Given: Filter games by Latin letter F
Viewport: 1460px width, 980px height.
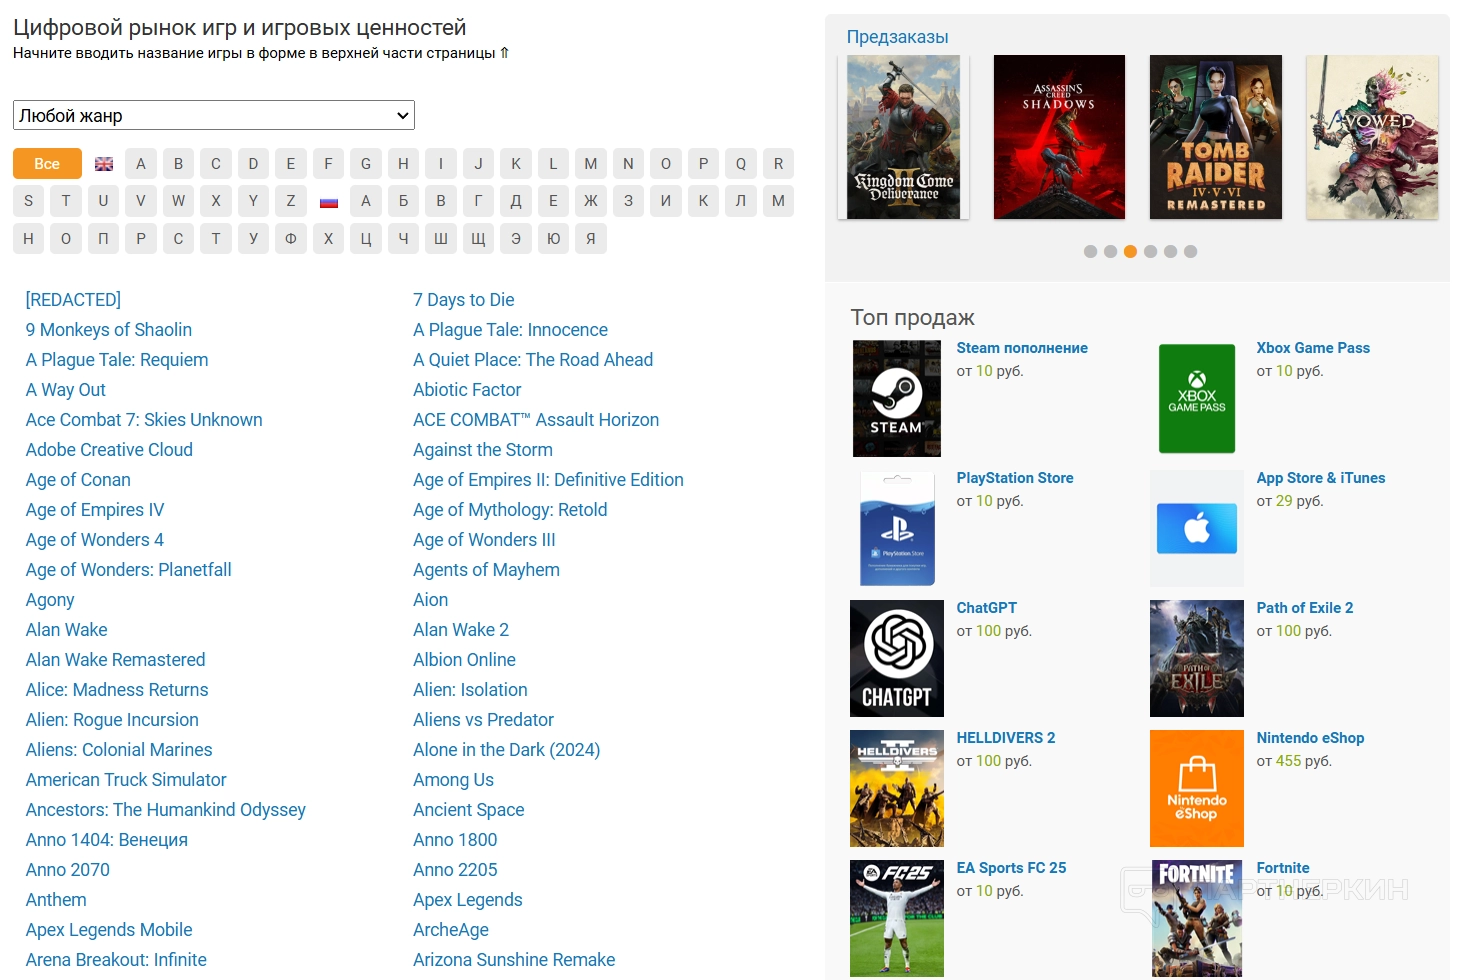Looking at the screenshot, I should coord(328,164).
